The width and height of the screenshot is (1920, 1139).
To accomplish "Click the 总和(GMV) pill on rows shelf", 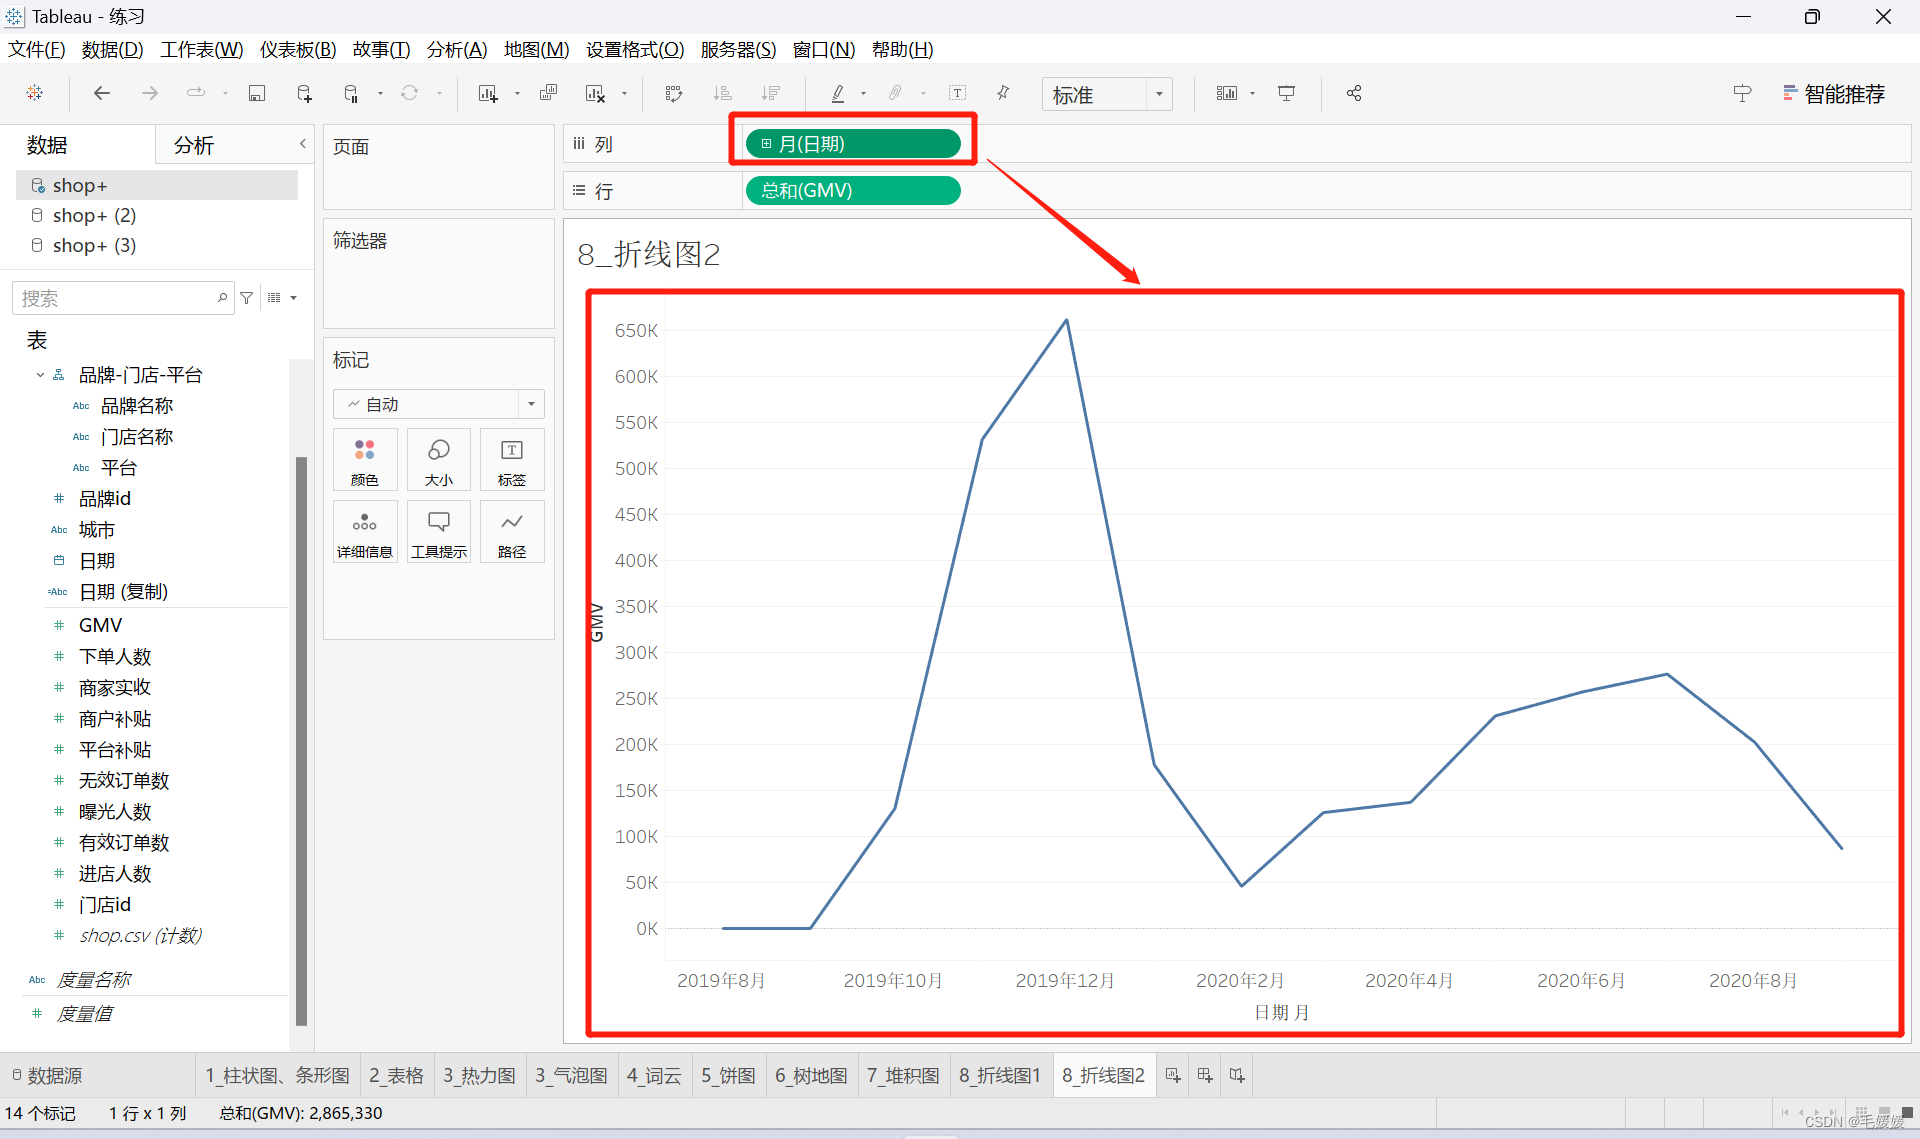I will 853,190.
